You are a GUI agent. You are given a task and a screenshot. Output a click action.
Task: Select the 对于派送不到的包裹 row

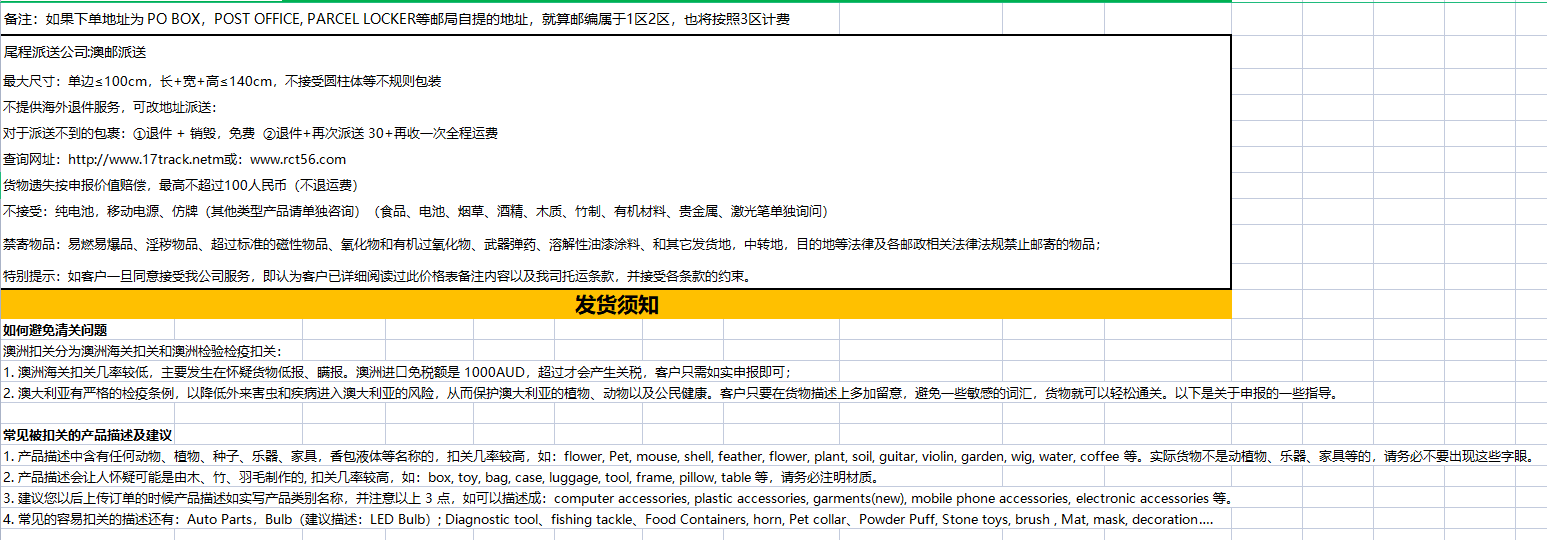250,133
